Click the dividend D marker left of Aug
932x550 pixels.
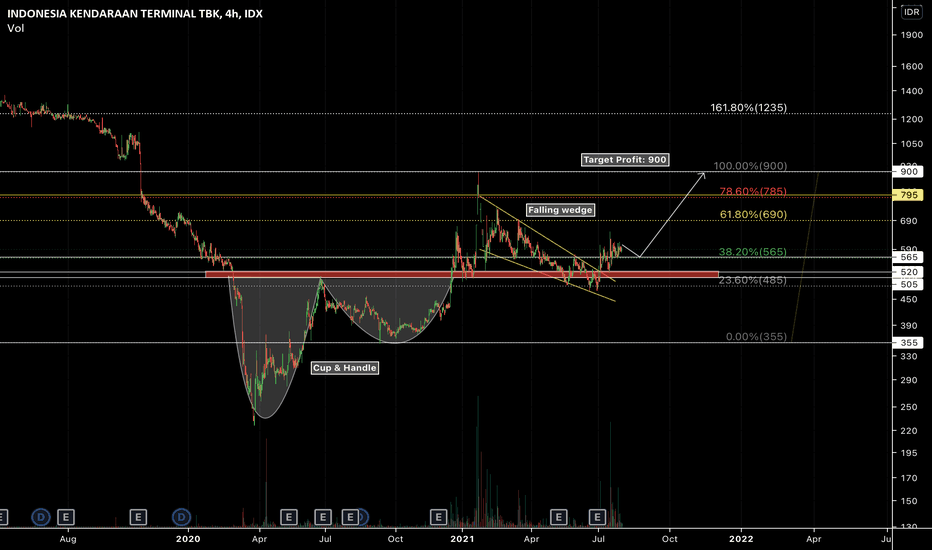41,517
